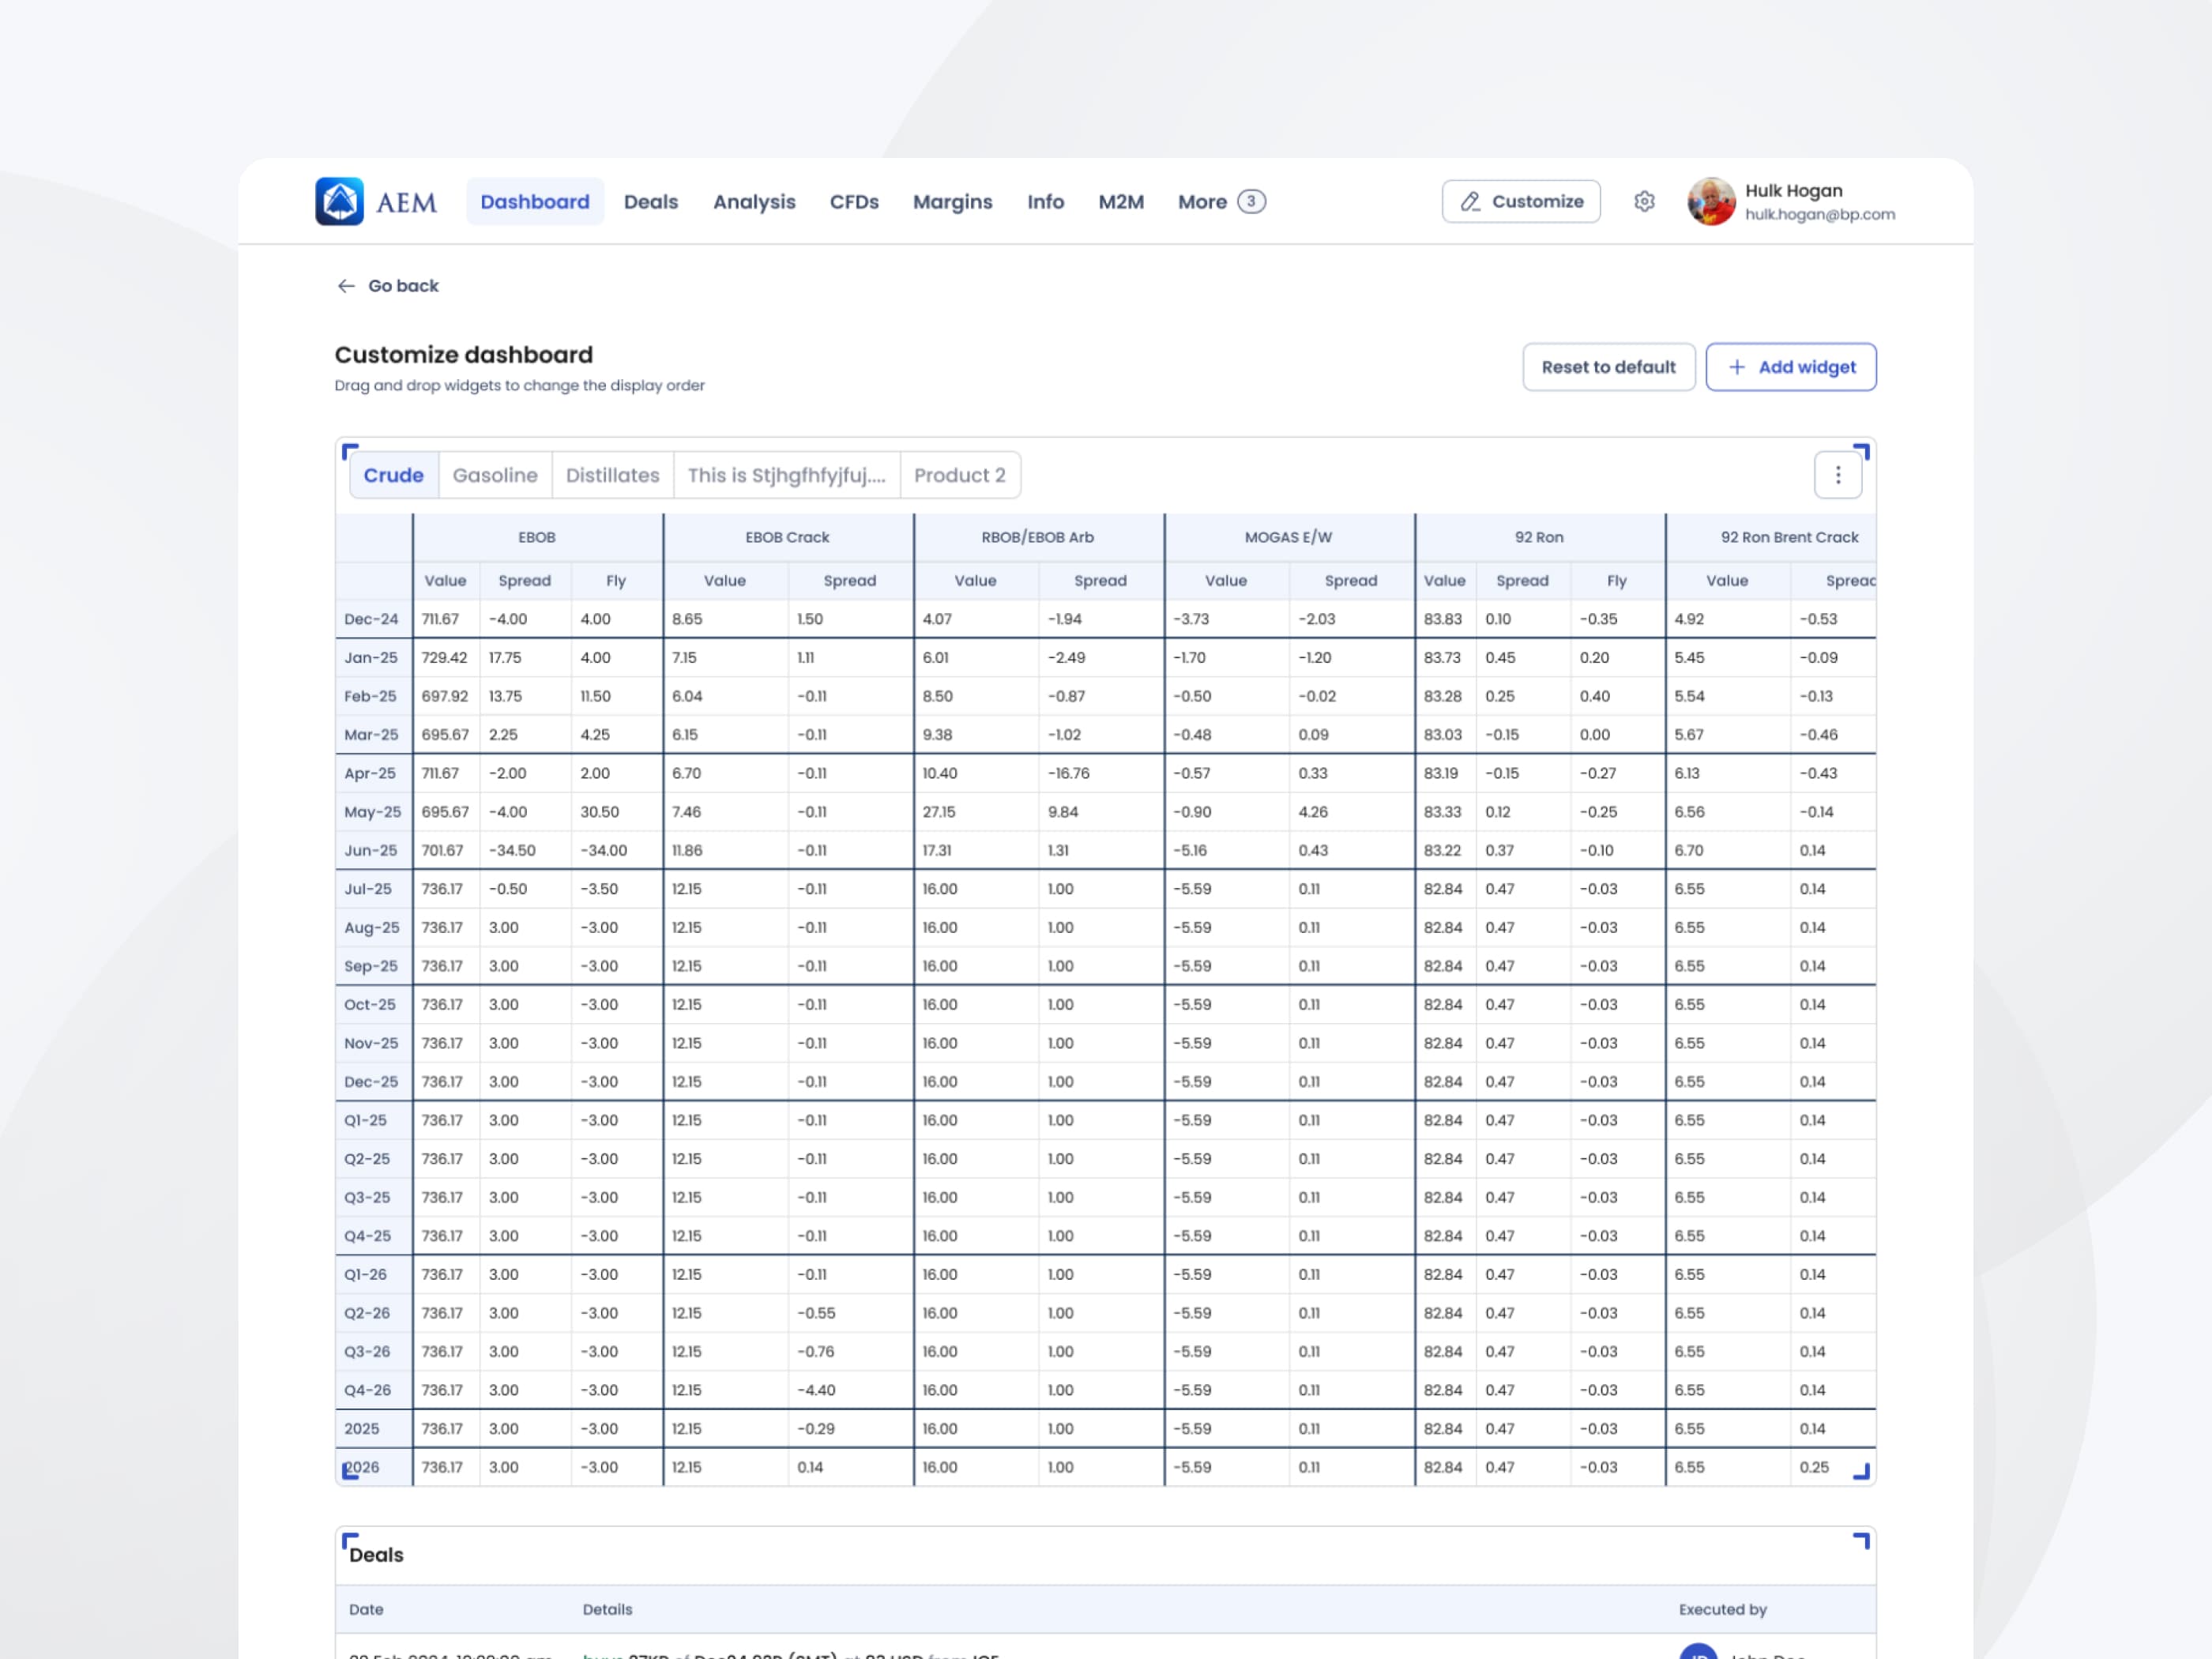Click the EBOB Crack value 11.86
2212x1659 pixels.
coord(687,850)
